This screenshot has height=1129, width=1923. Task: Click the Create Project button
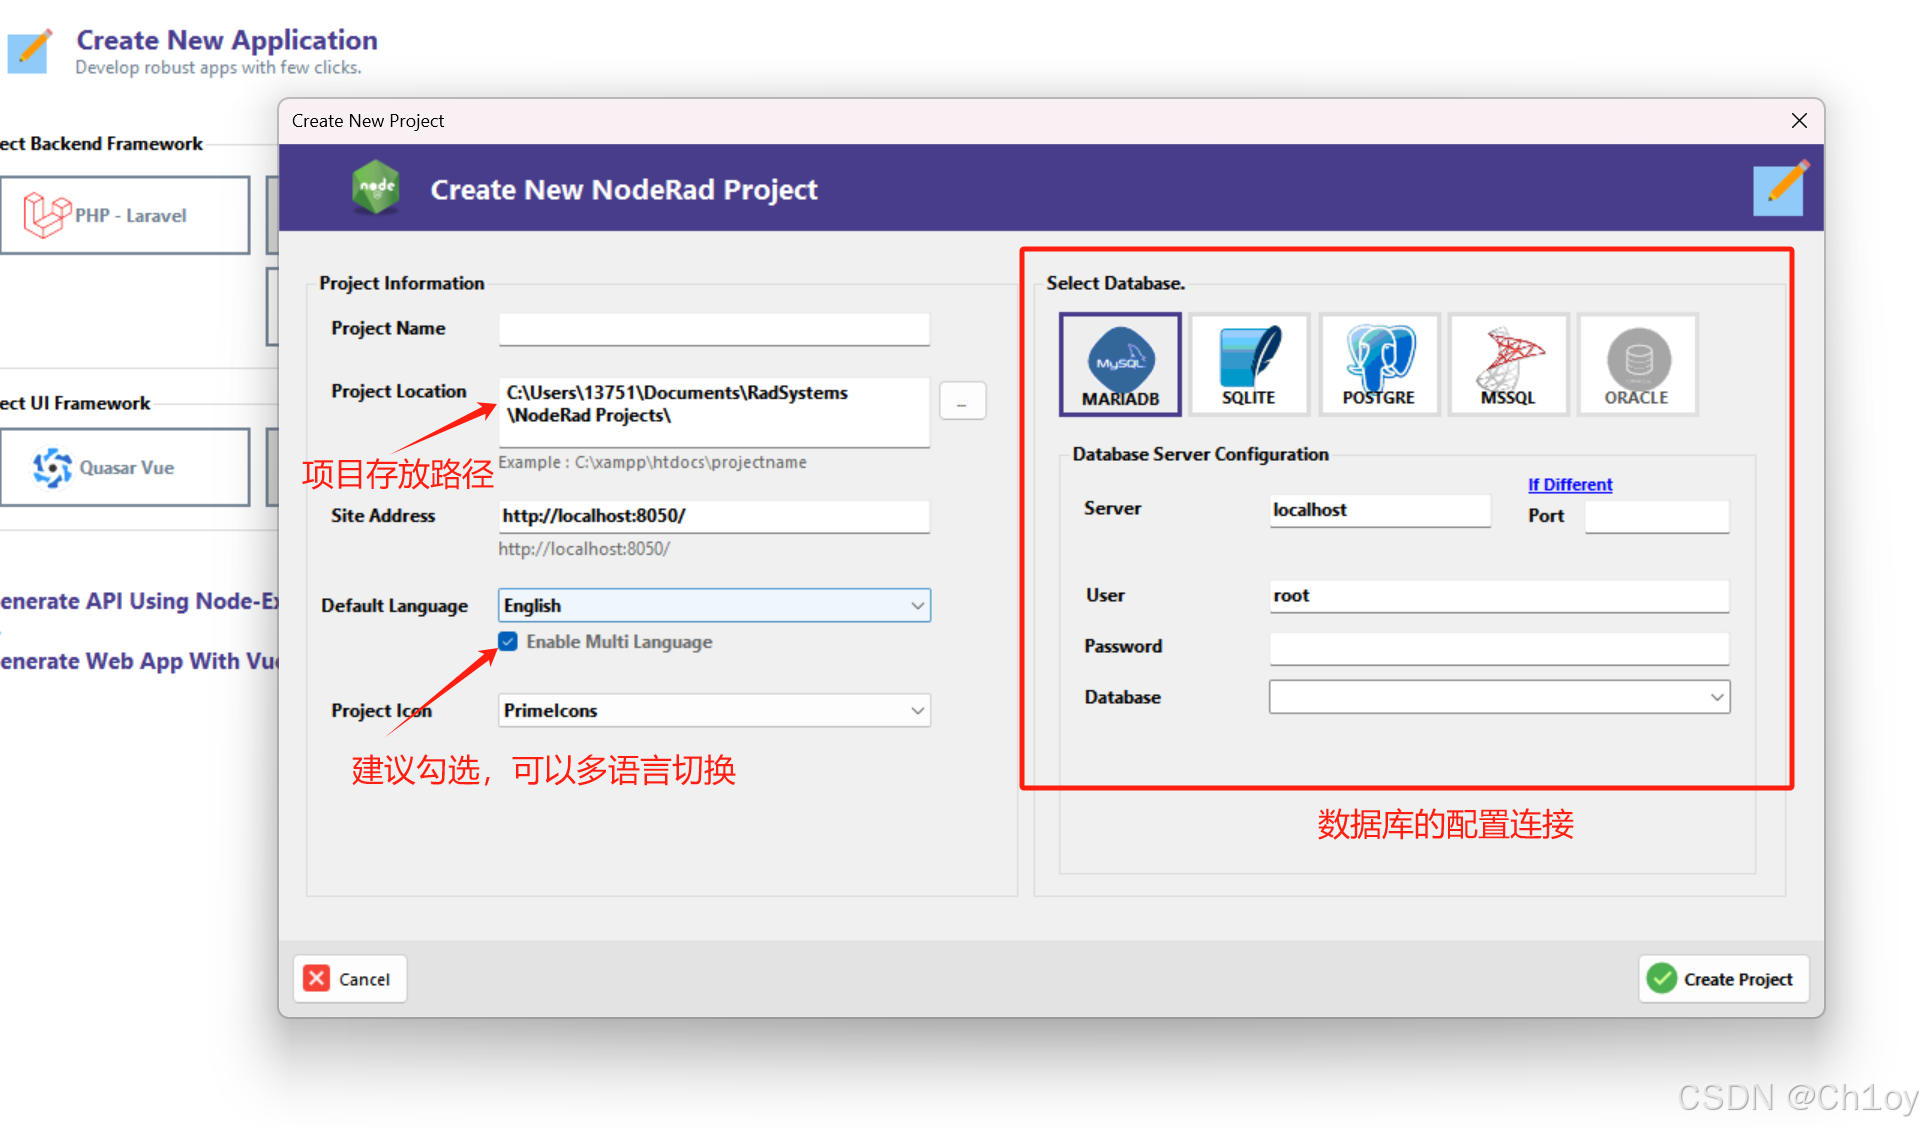click(x=1723, y=978)
